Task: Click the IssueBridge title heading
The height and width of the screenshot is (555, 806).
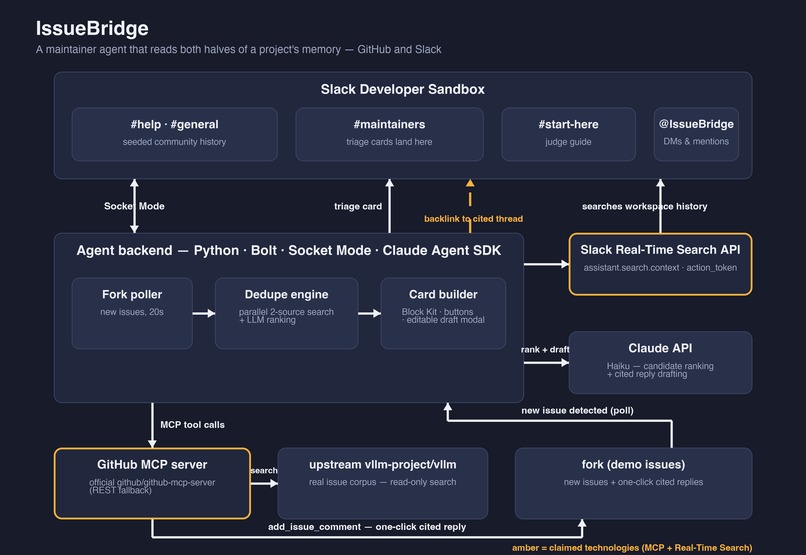Action: pos(92,28)
